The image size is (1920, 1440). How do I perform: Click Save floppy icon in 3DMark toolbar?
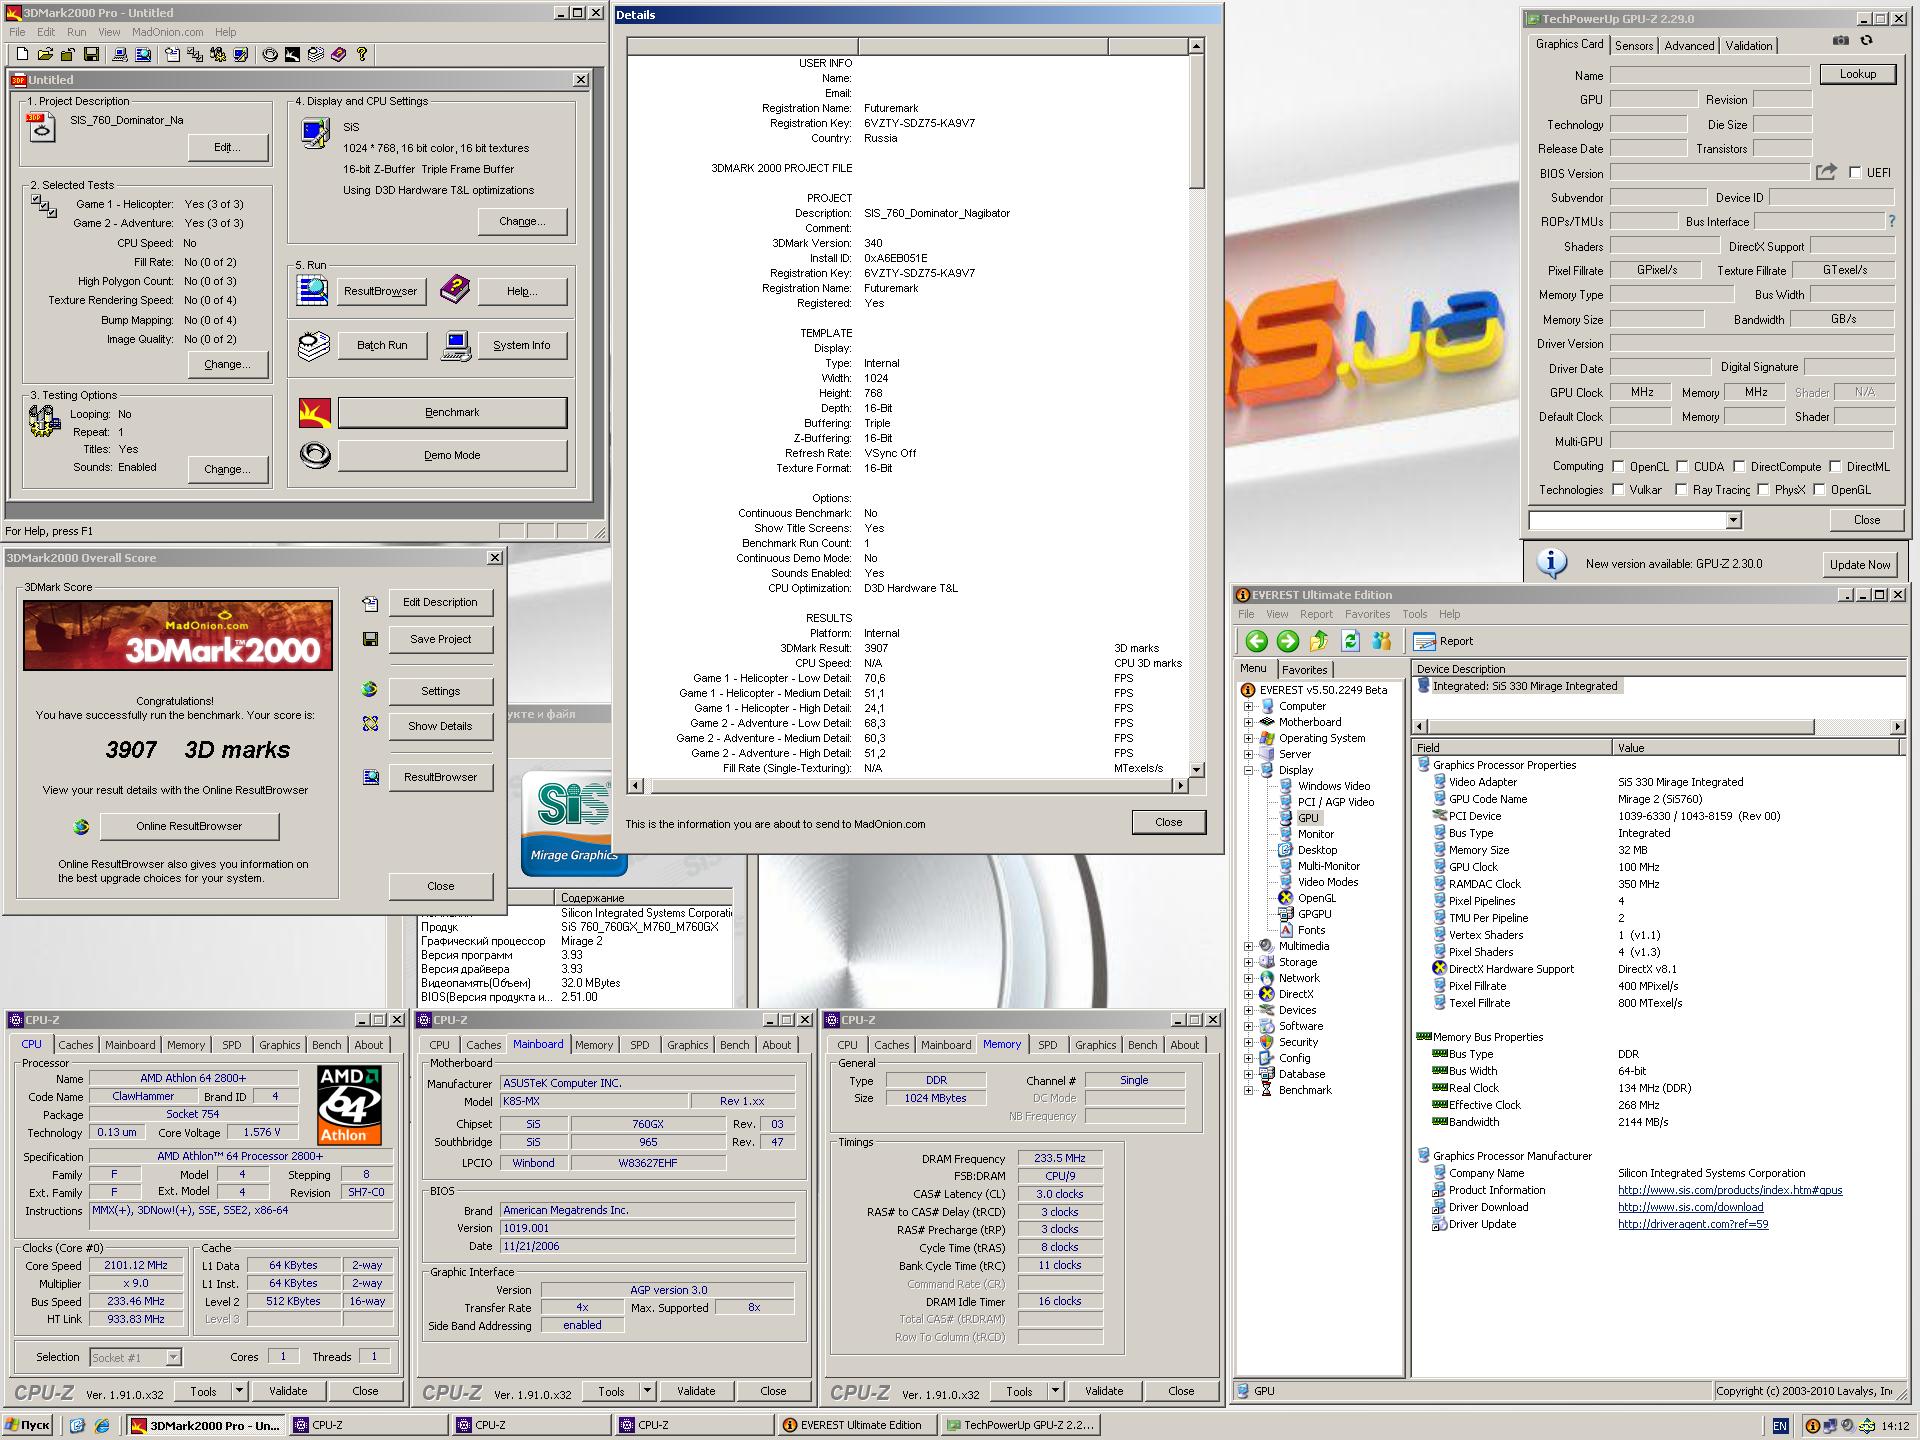point(91,54)
